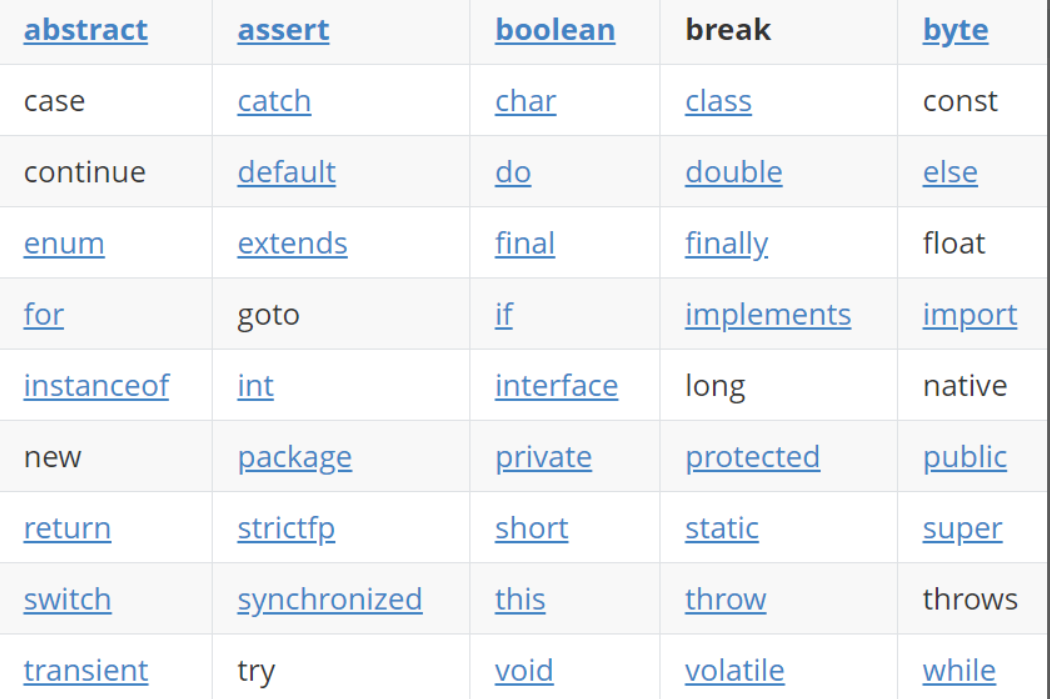Click the 'abstract' keyword link
This screenshot has width=1050, height=699.
[85, 30]
